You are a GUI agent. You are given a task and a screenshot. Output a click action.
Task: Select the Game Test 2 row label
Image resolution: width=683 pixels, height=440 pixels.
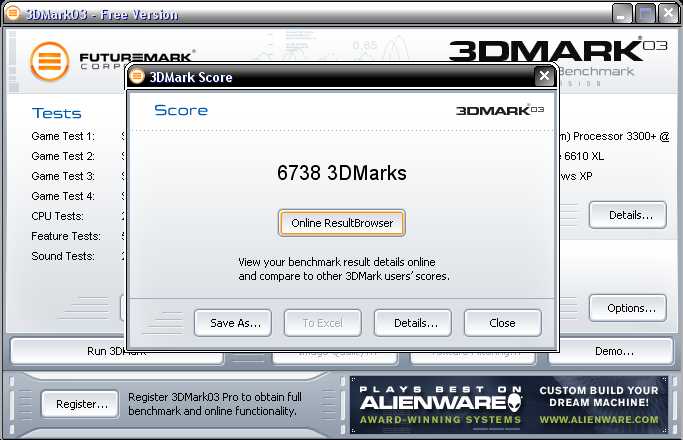(63, 156)
